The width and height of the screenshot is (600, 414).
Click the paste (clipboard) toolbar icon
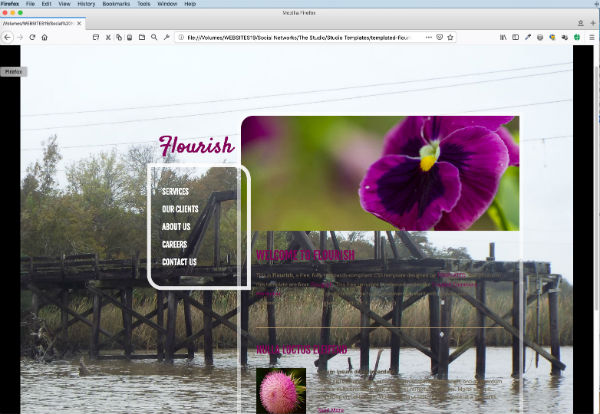[x=129, y=37]
